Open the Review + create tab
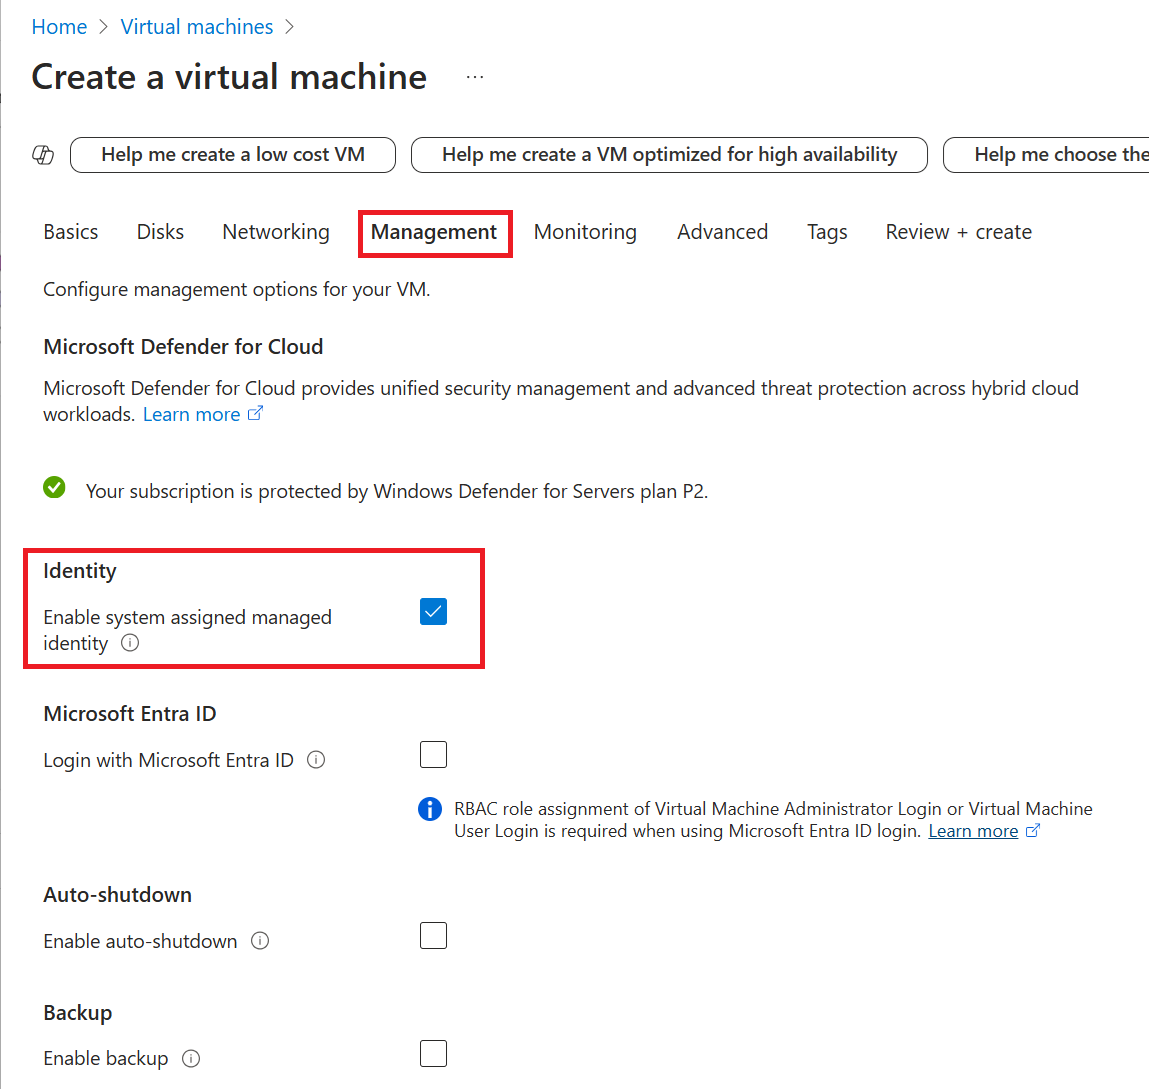This screenshot has height=1089, width=1149. click(957, 231)
